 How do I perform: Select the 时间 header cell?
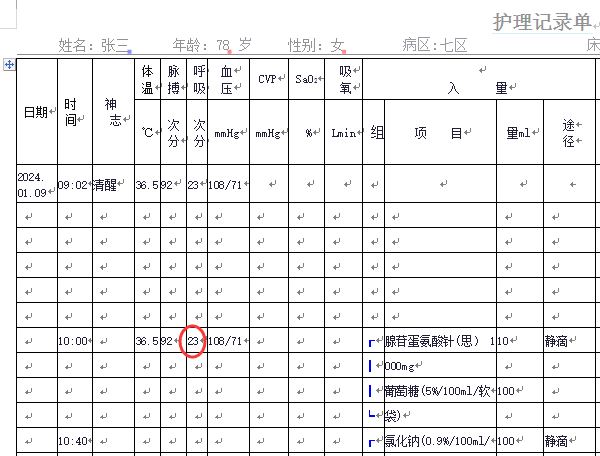(75, 112)
